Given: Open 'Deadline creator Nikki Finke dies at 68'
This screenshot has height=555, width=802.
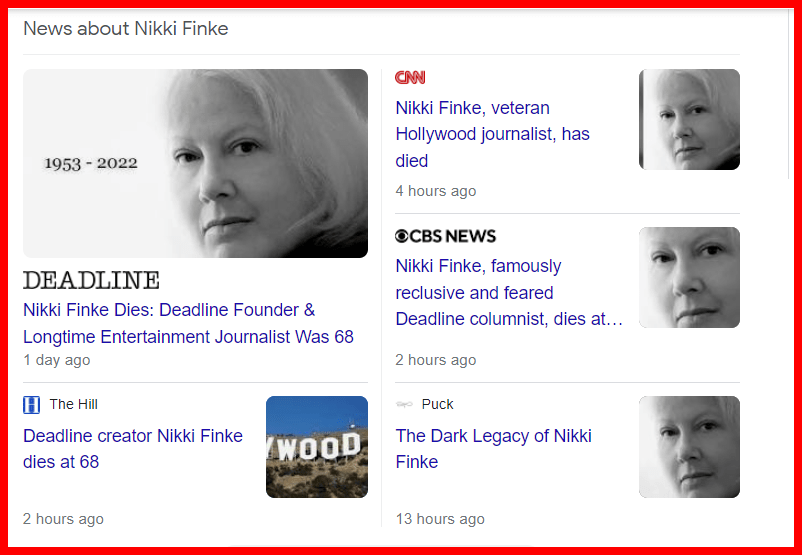Looking at the screenshot, I should coord(133,449).
